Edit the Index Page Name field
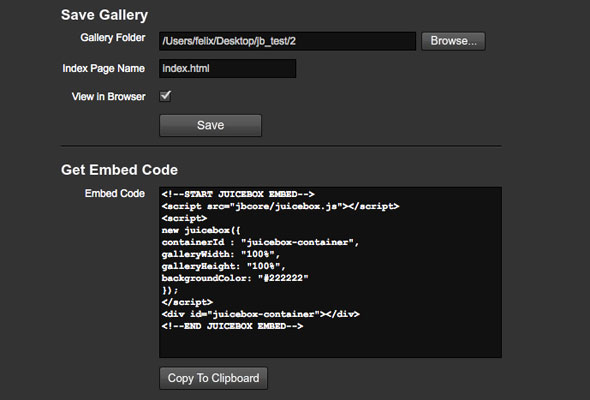590x400 pixels. click(227, 68)
